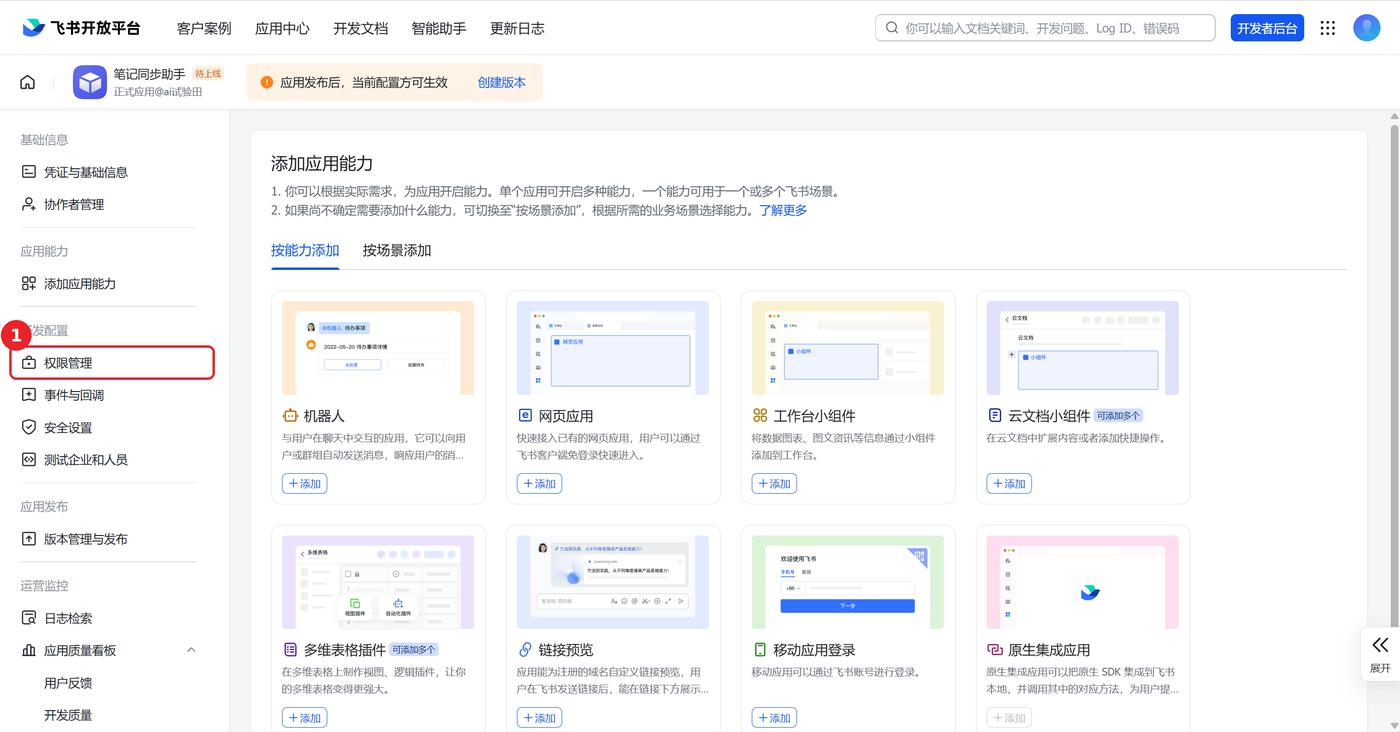Click the 添加应用能力 sidebar icon
1400x732 pixels.
pyautogui.click(x=29, y=283)
